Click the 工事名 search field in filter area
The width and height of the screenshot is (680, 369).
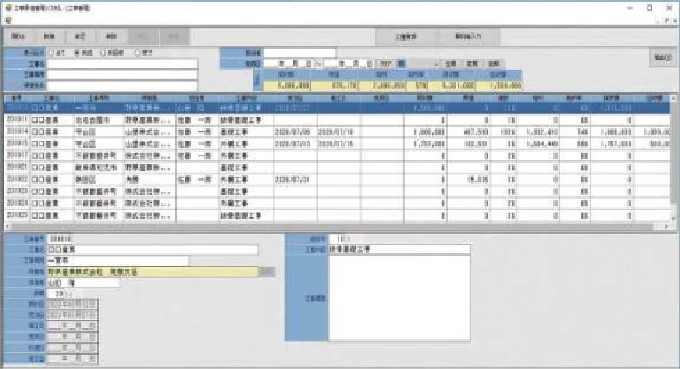point(122,64)
